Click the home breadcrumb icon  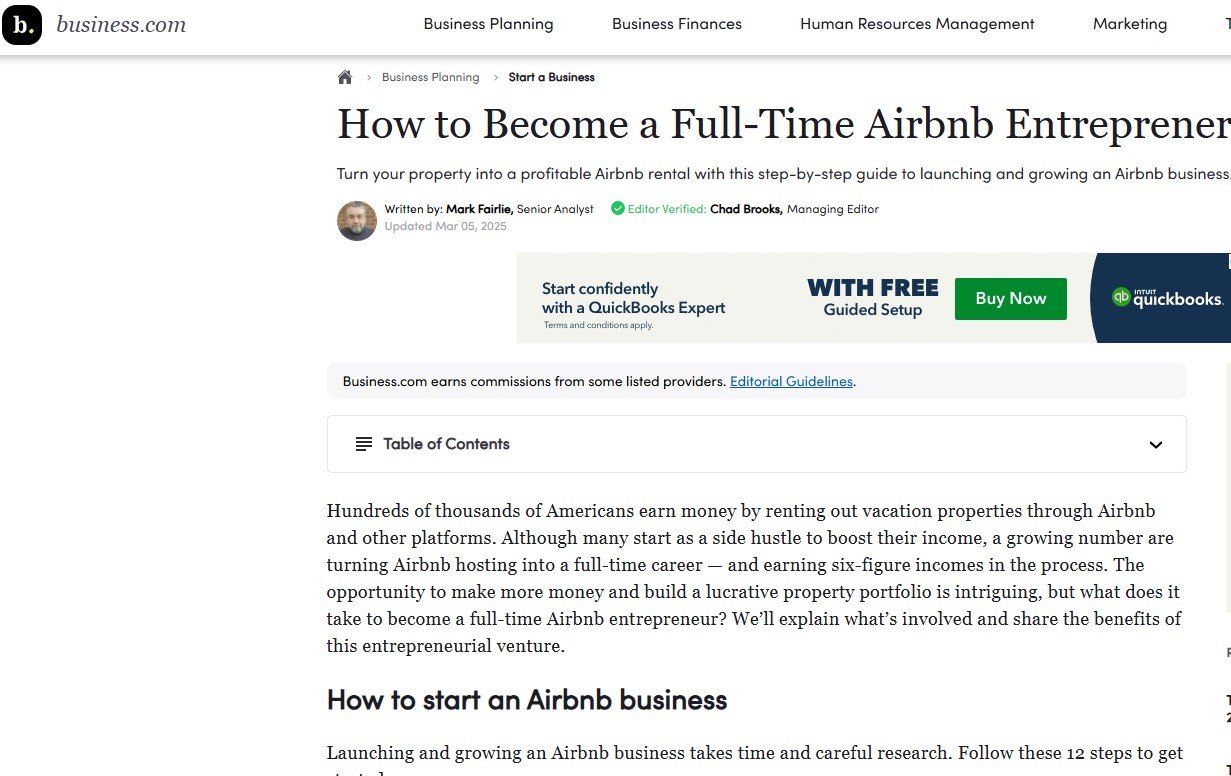pos(345,77)
